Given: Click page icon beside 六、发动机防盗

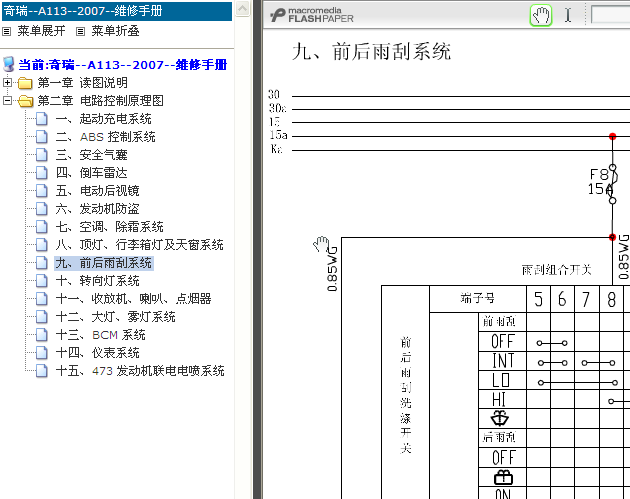Looking at the screenshot, I should click(41, 209).
